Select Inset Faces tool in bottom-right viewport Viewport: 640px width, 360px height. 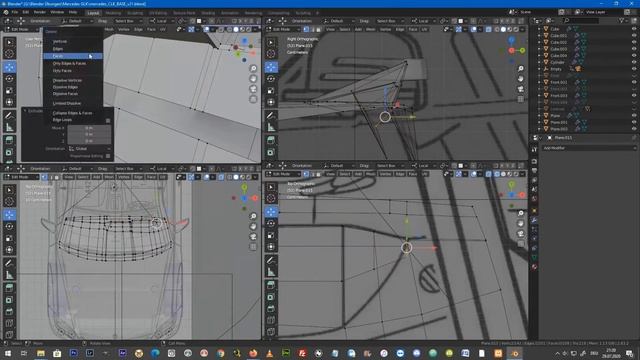click(271, 297)
